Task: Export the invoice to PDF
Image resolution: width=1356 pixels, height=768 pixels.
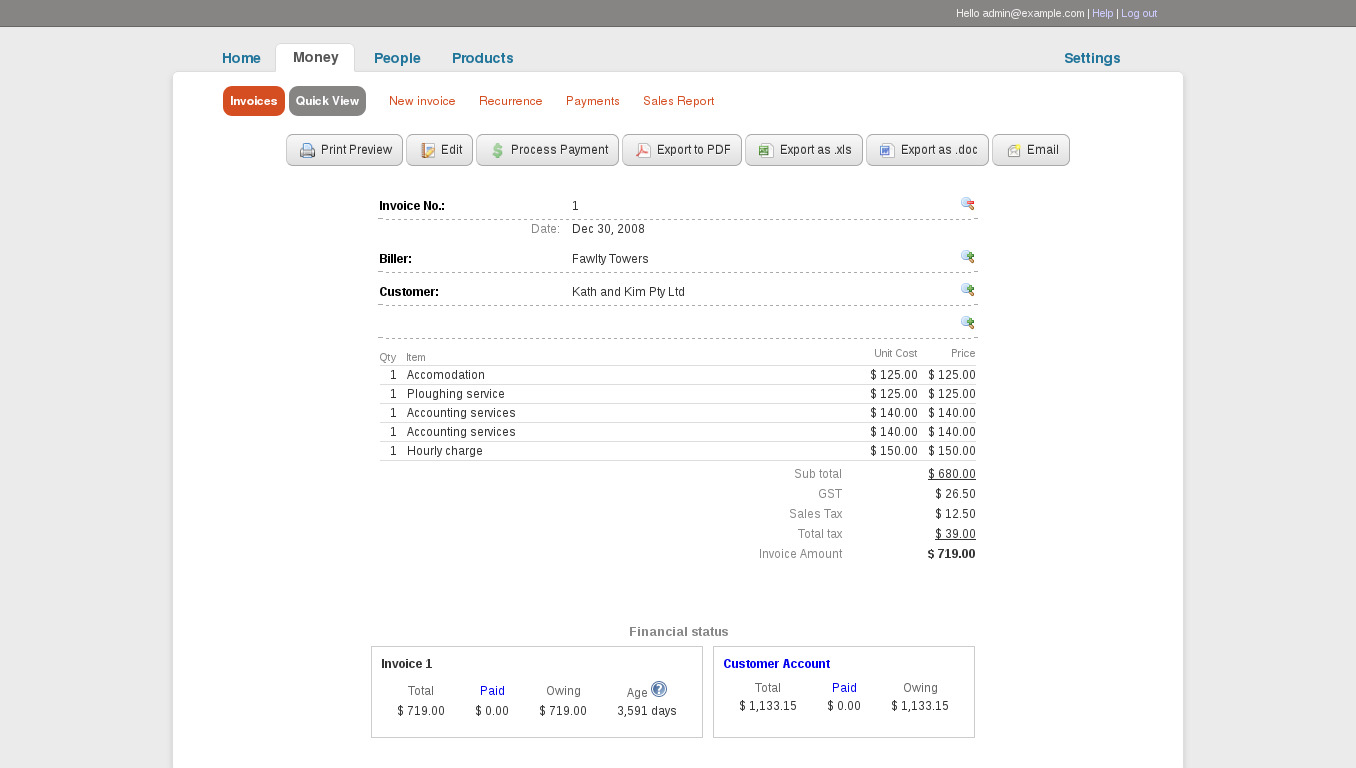Action: [x=681, y=150]
